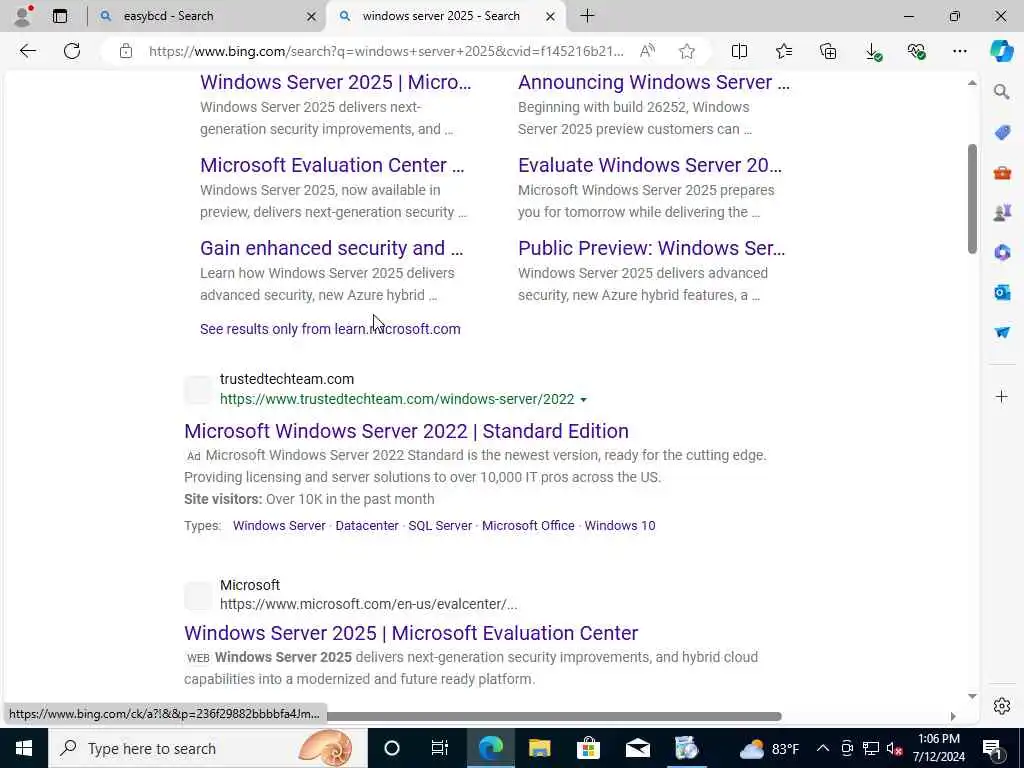
Task: Open the tab actions menu icon
Action: coord(60,16)
